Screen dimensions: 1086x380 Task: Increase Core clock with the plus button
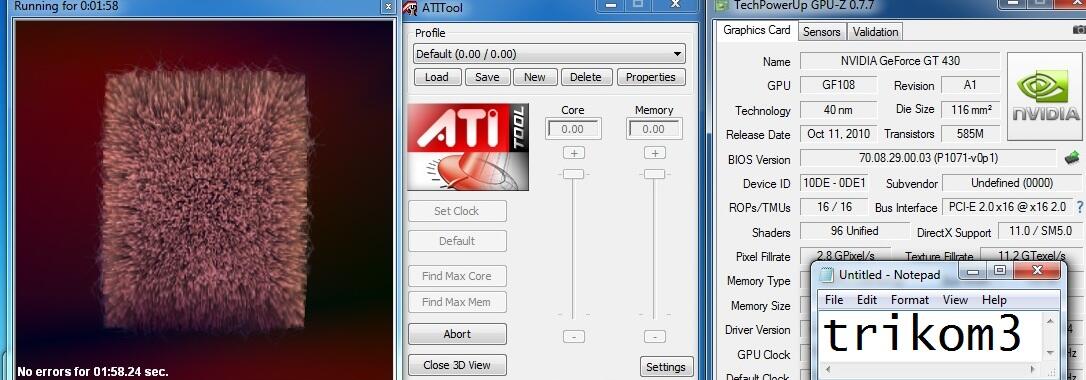(573, 152)
